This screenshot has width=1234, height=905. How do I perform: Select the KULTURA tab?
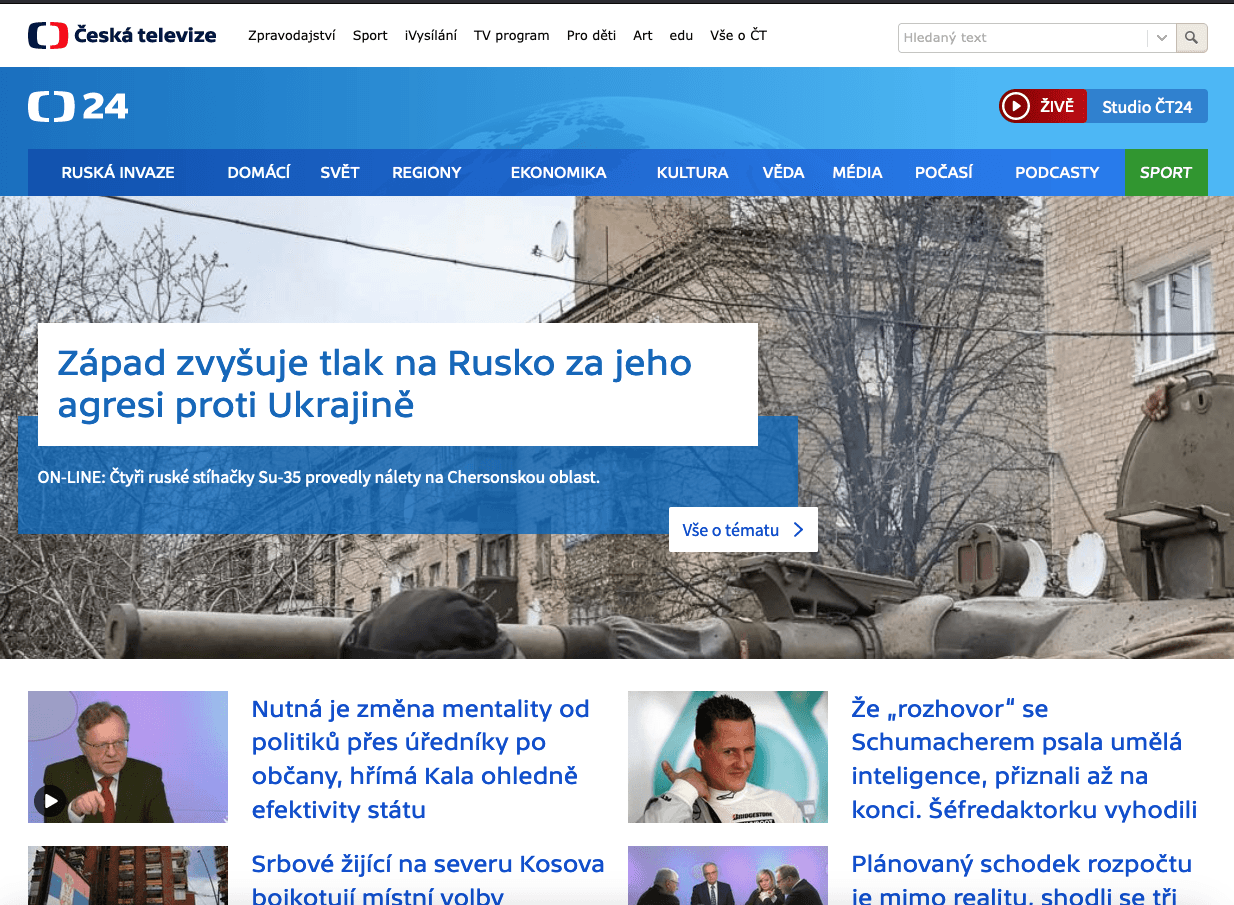pyautogui.click(x=693, y=172)
